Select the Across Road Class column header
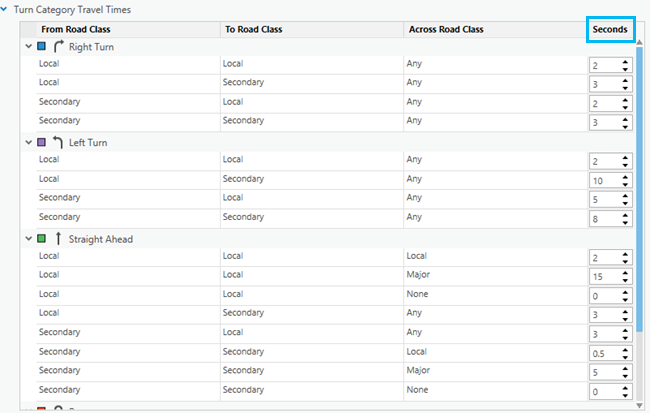650x413 pixels. (446, 29)
